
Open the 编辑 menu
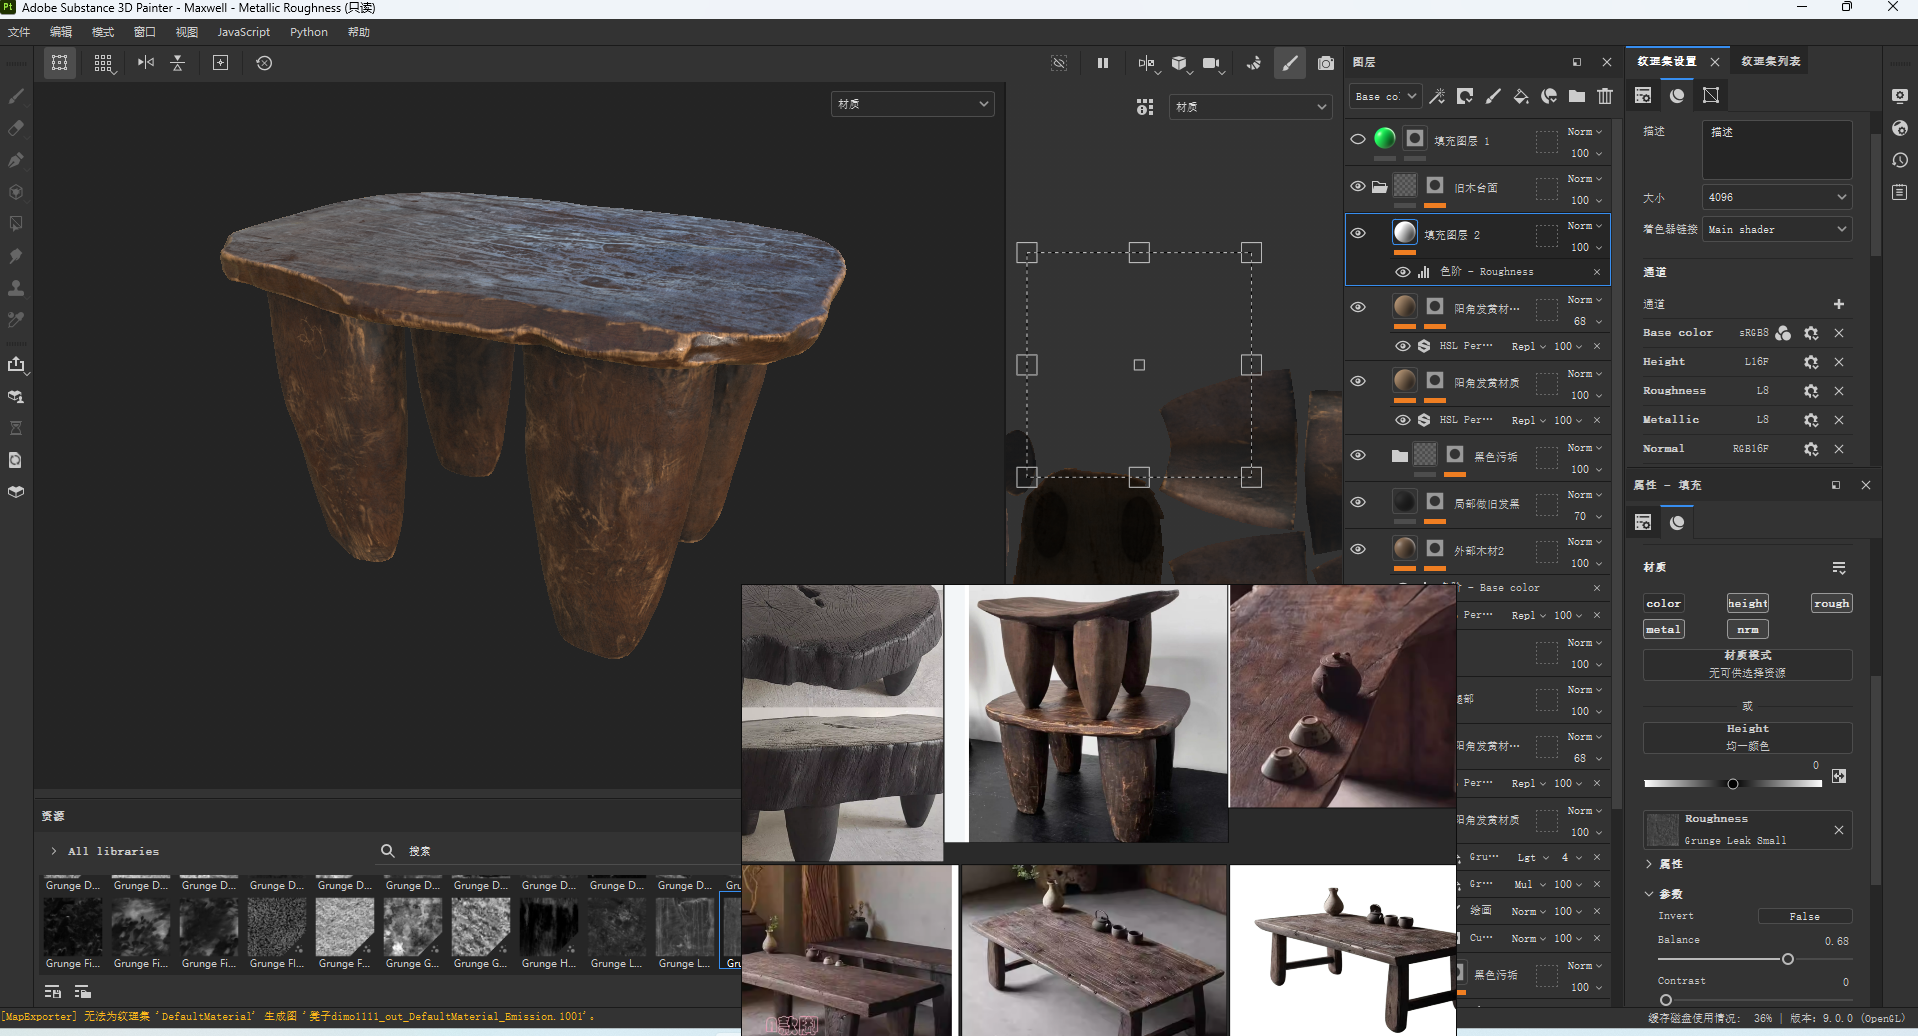pos(61,32)
